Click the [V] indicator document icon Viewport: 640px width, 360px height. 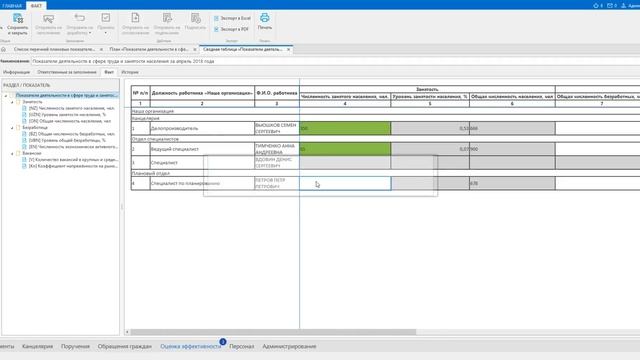pyautogui.click(x=24, y=160)
